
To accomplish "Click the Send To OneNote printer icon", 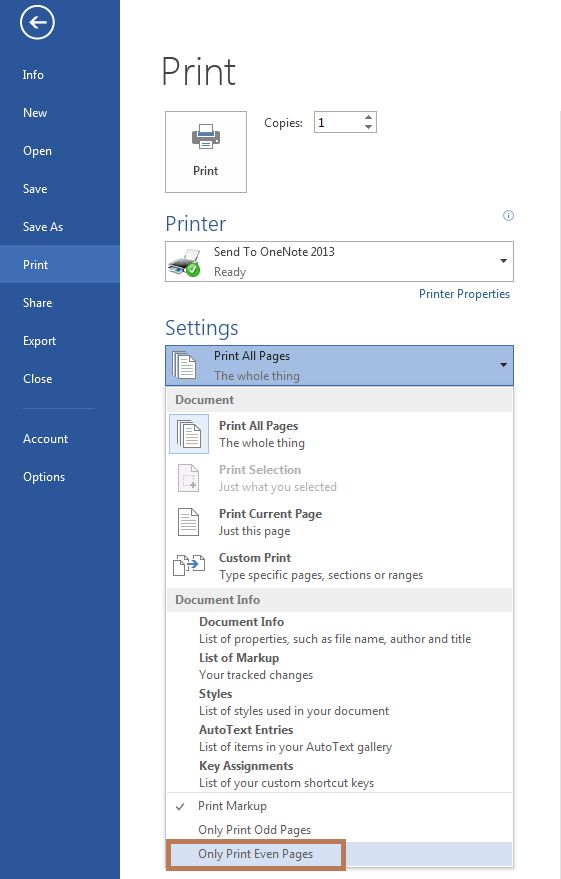I will pyautogui.click(x=184, y=262).
